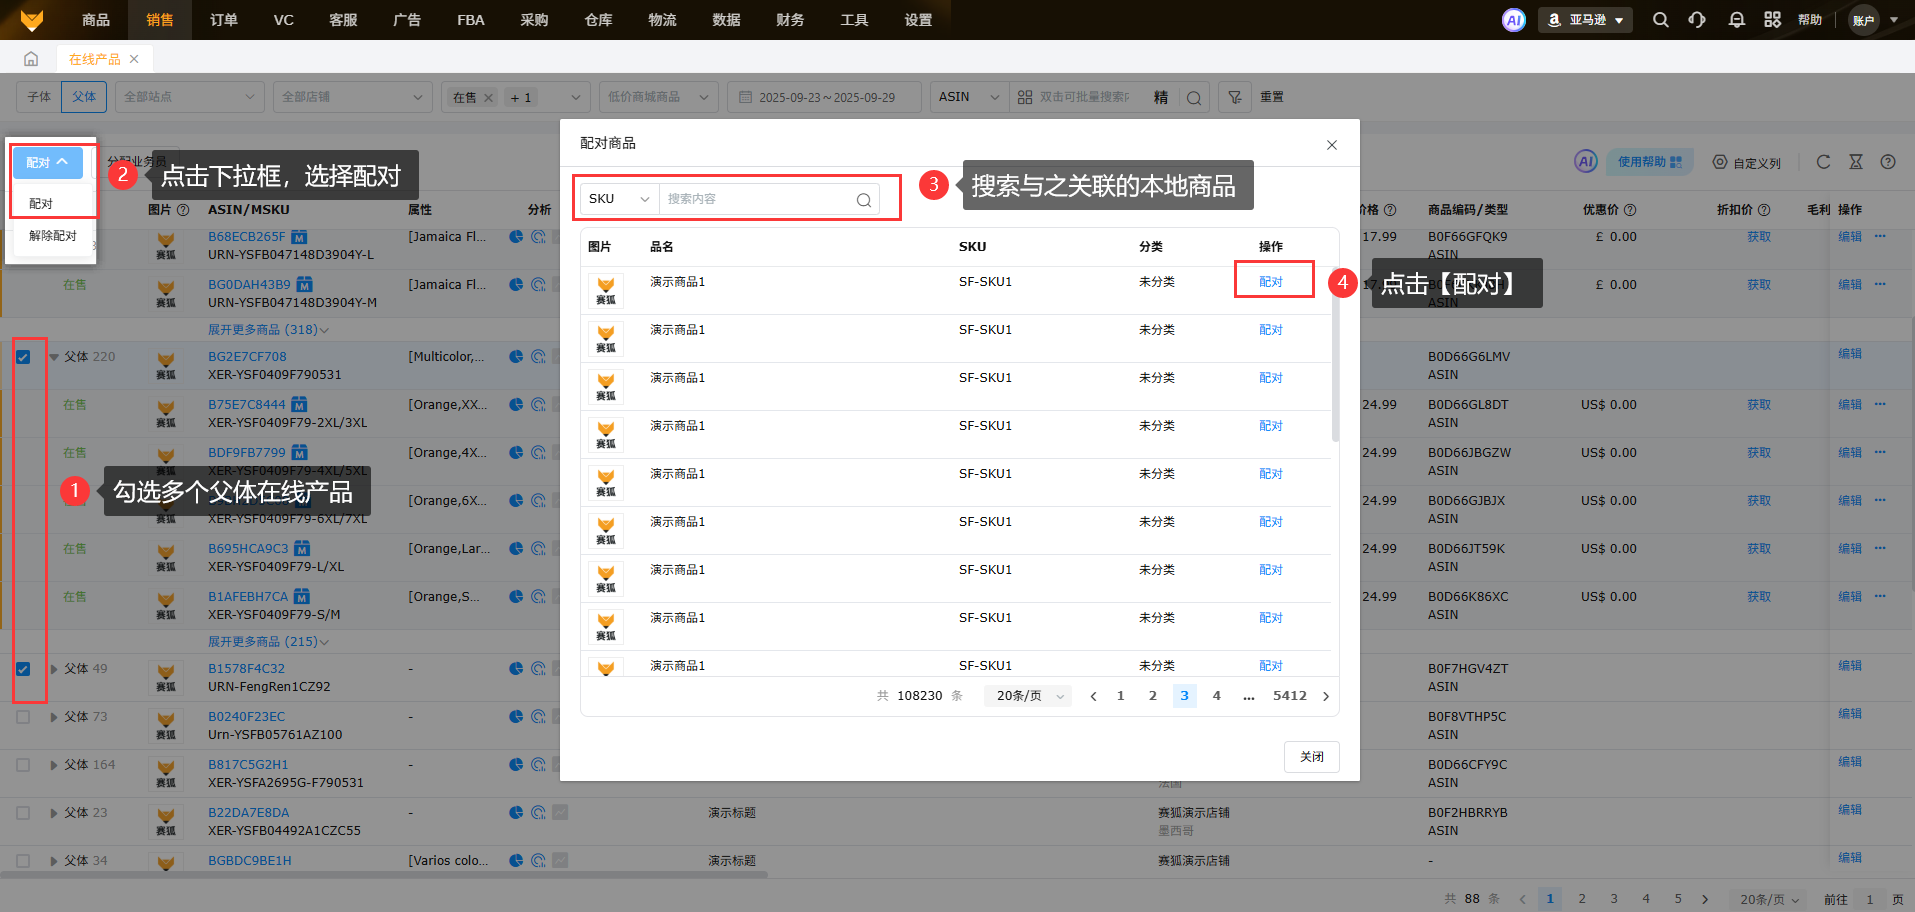Click the question-mark help icon beside the hourglass
This screenshot has height=912, width=1915.
(1888, 162)
